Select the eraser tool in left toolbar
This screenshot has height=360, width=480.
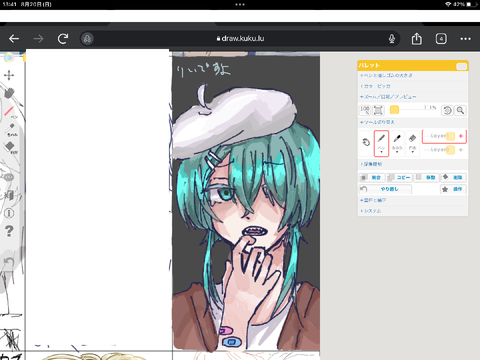tap(10, 147)
